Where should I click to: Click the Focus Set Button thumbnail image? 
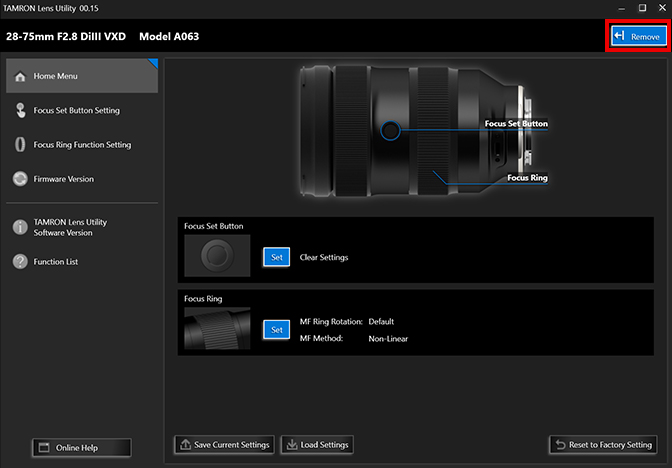click(217, 255)
